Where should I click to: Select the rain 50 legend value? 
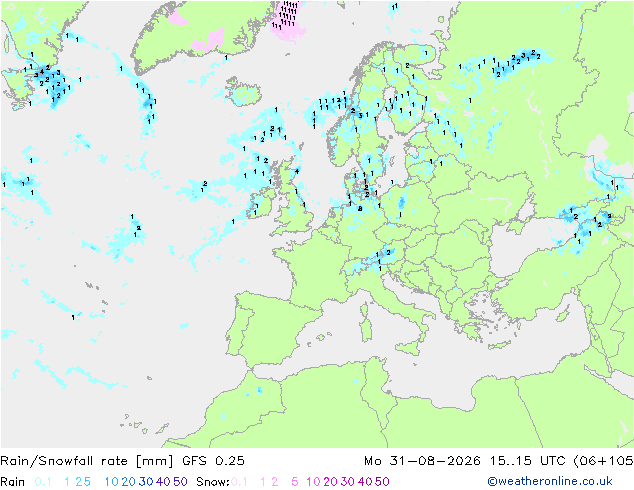coord(180,482)
